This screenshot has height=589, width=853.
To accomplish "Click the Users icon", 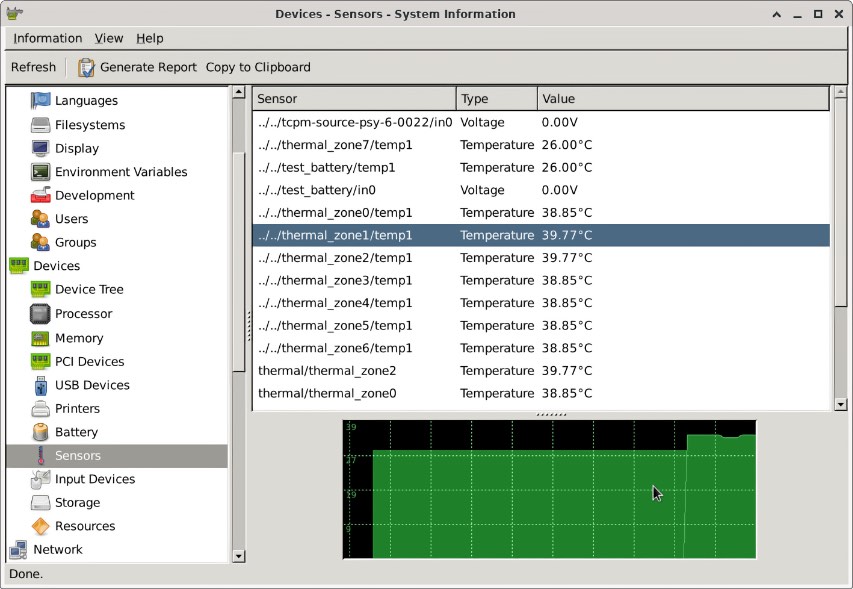I will click(x=40, y=219).
